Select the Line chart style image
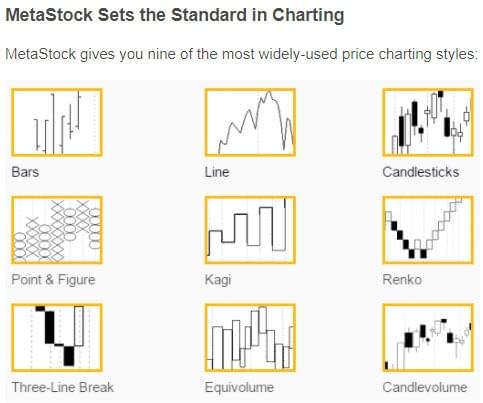483x403 pixels. (x=250, y=122)
